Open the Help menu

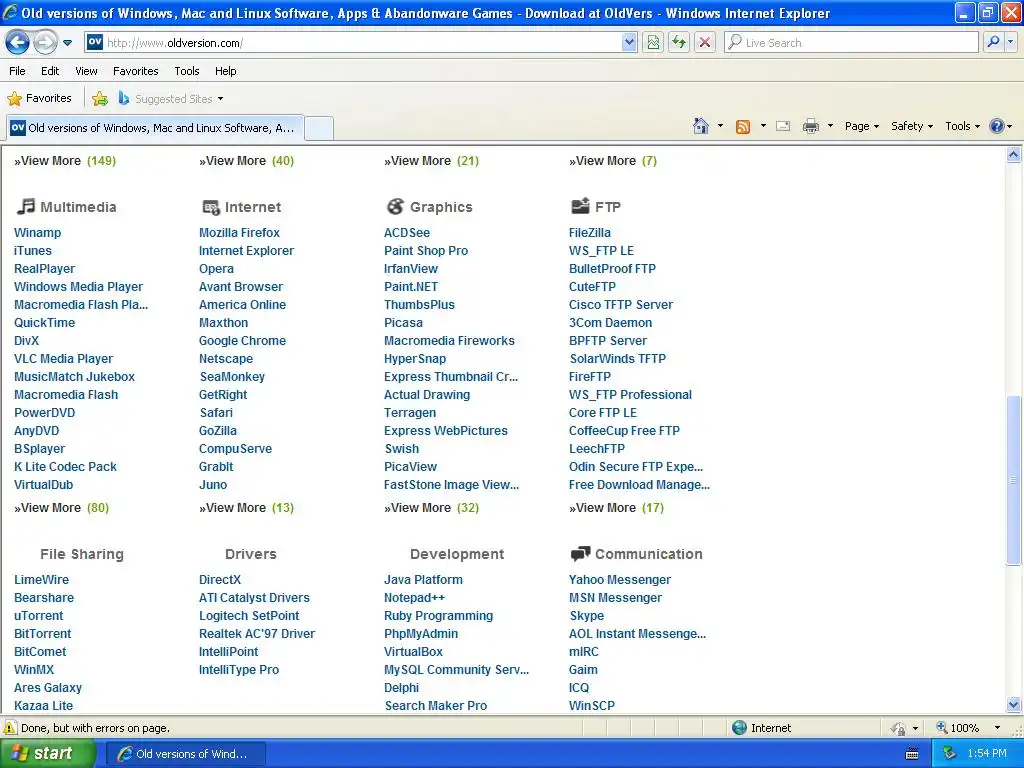[225, 71]
